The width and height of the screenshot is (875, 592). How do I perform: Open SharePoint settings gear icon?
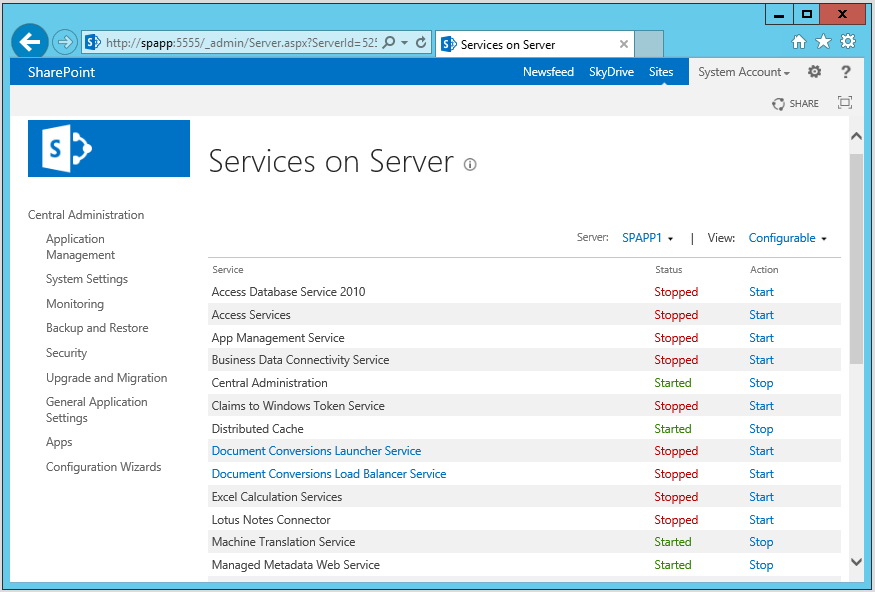click(815, 72)
